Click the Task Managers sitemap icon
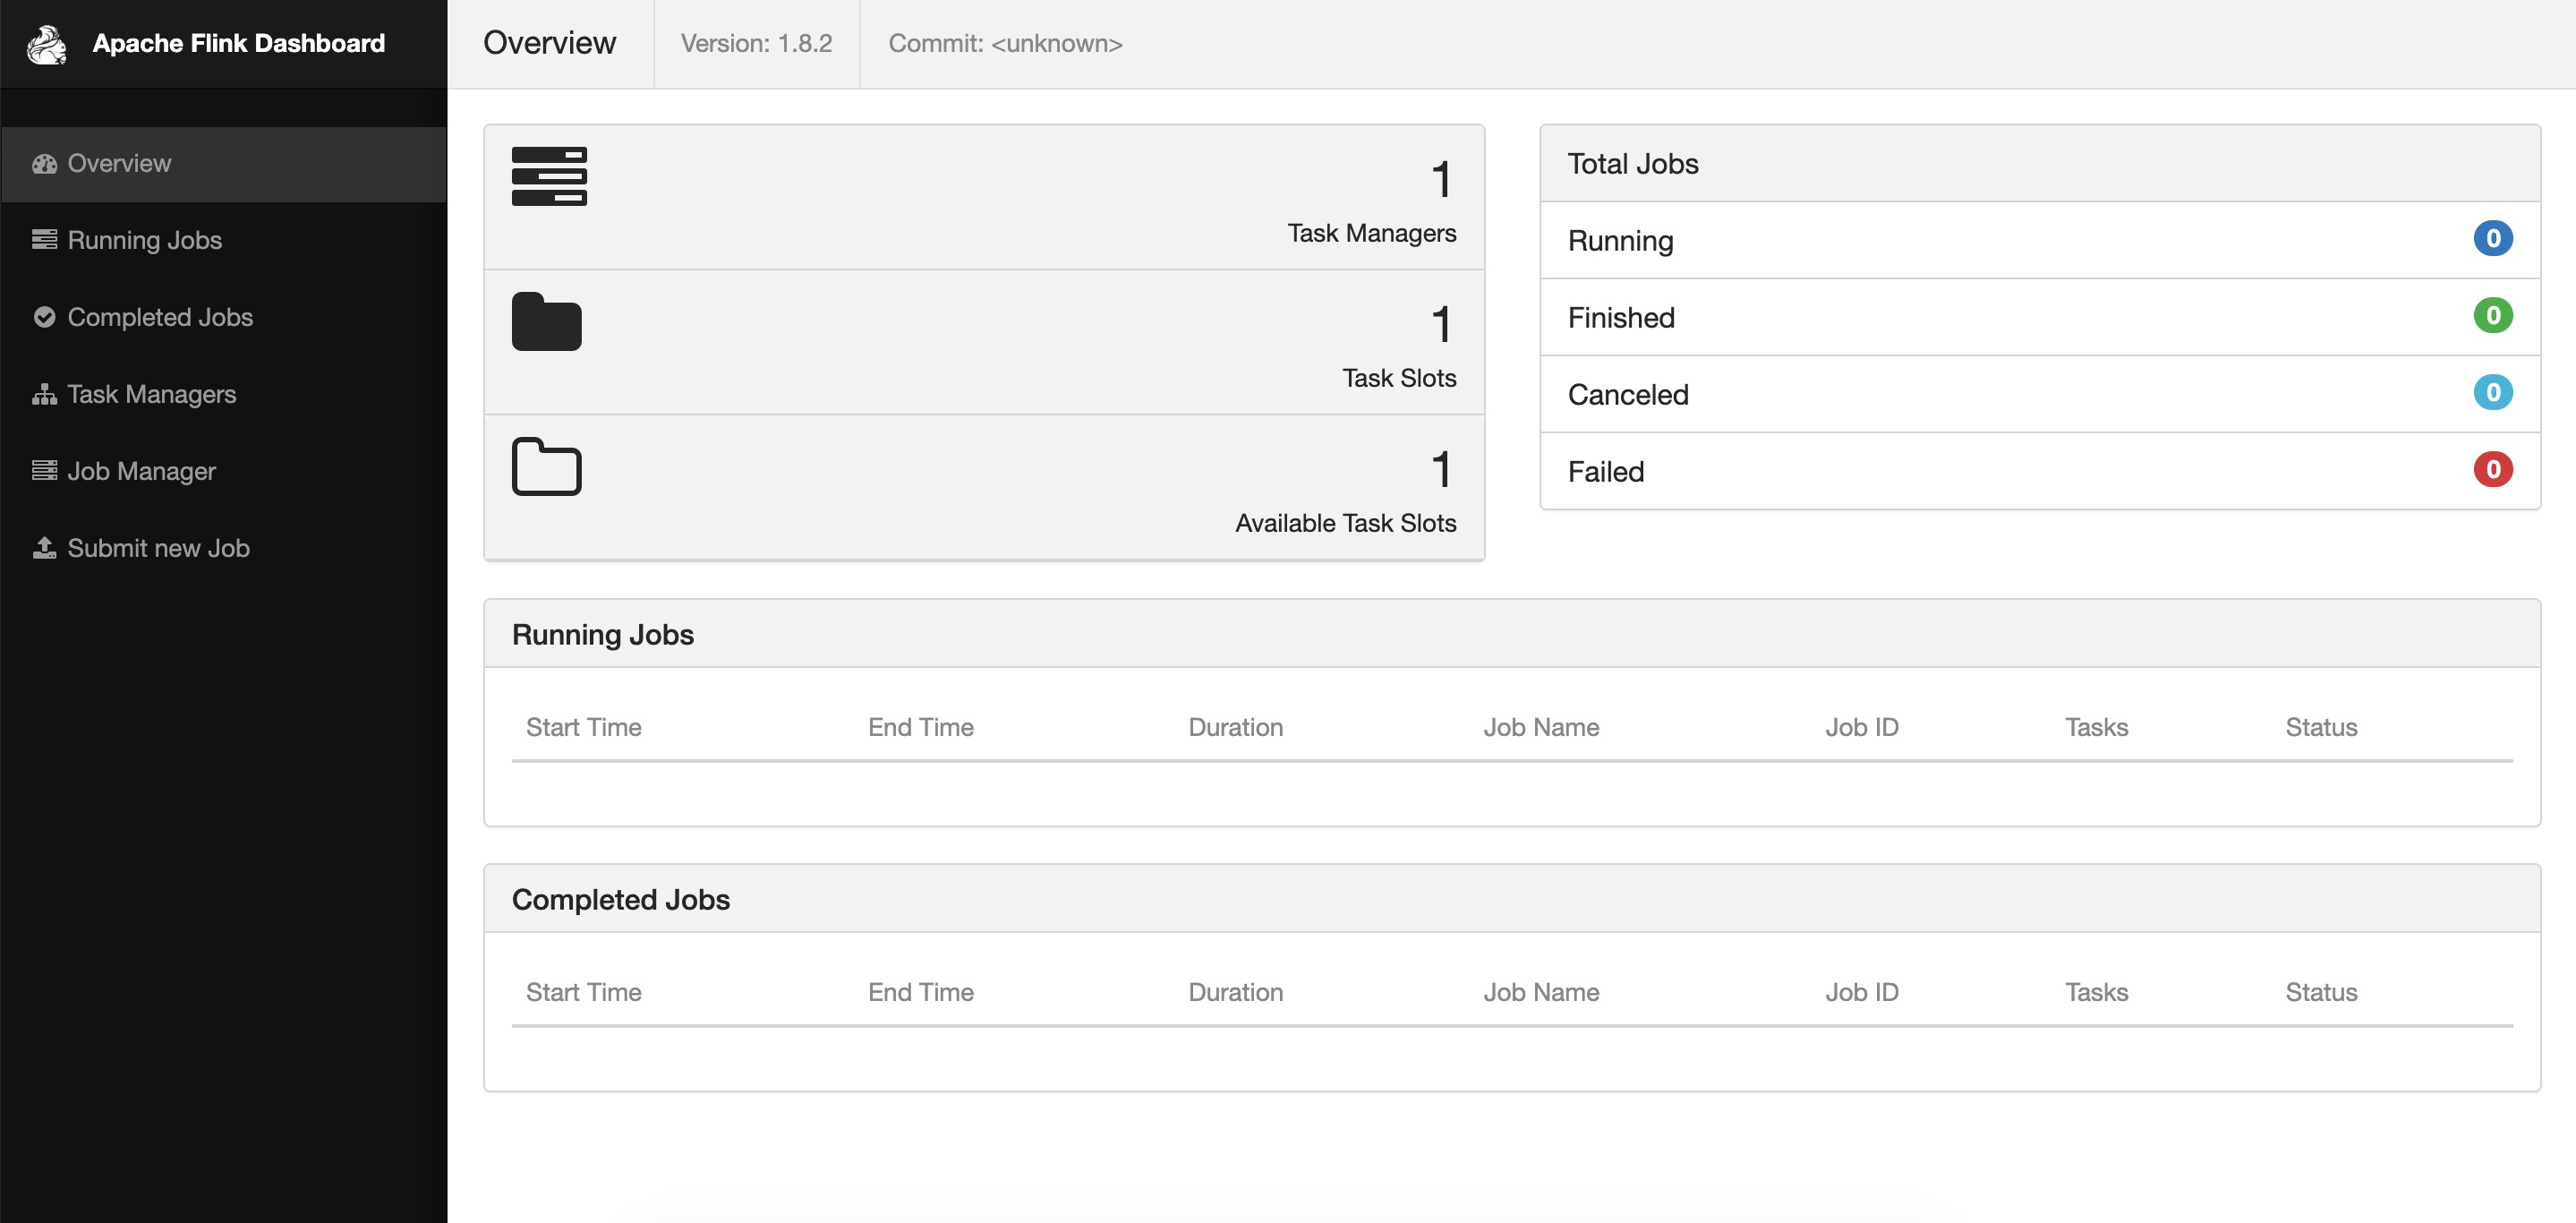The width and height of the screenshot is (2576, 1223). (x=44, y=394)
